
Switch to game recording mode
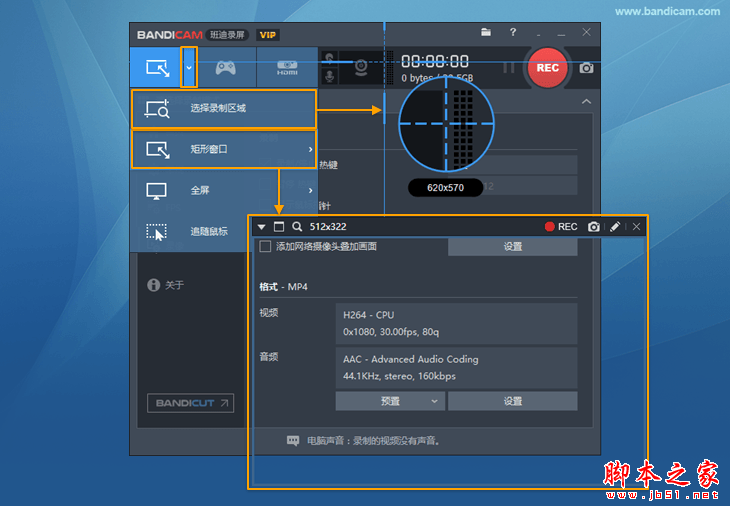click(226, 68)
